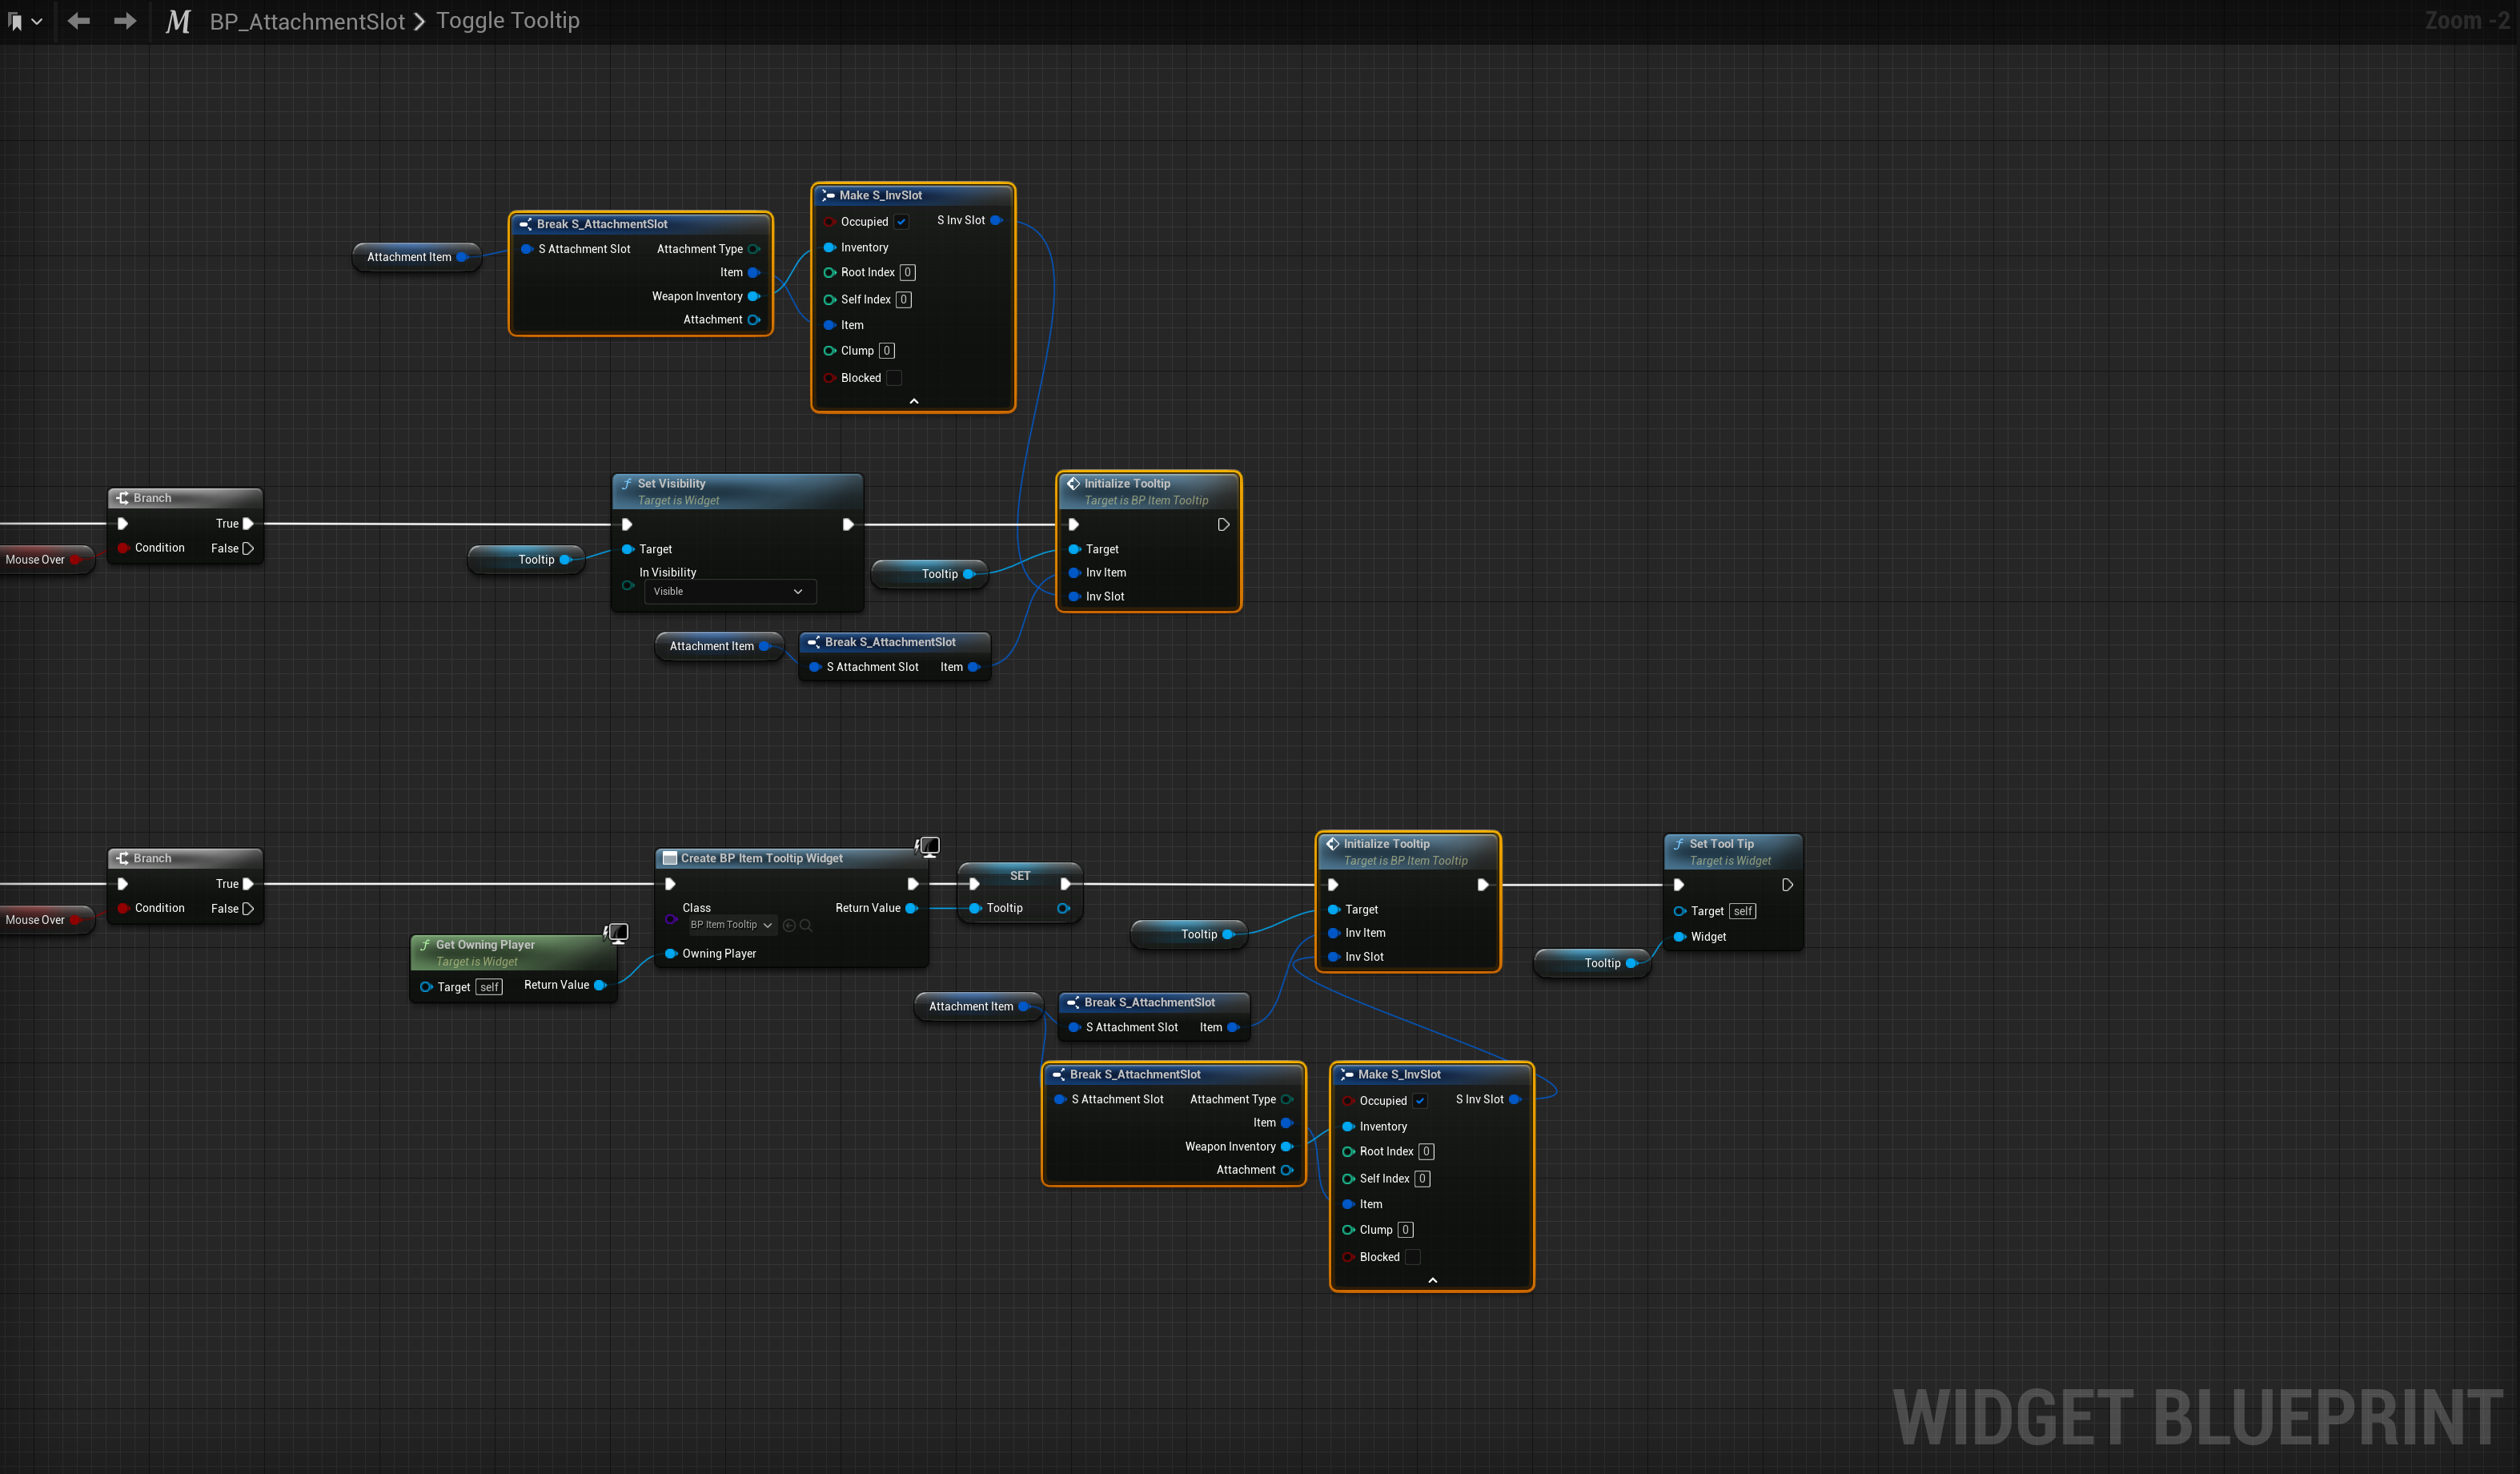Select the Set Tool Tip node title
Screen dimensions: 2520x1474
1721,844
